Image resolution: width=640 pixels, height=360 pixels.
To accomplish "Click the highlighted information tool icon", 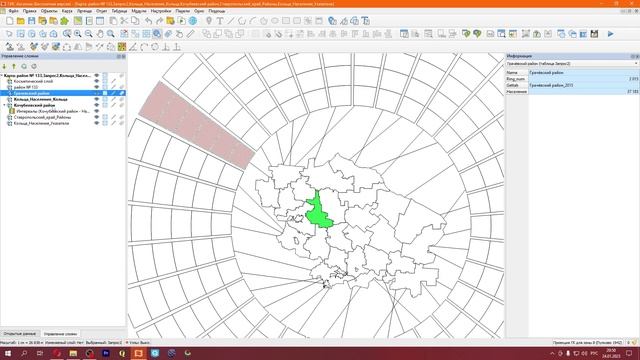I will 157,34.
